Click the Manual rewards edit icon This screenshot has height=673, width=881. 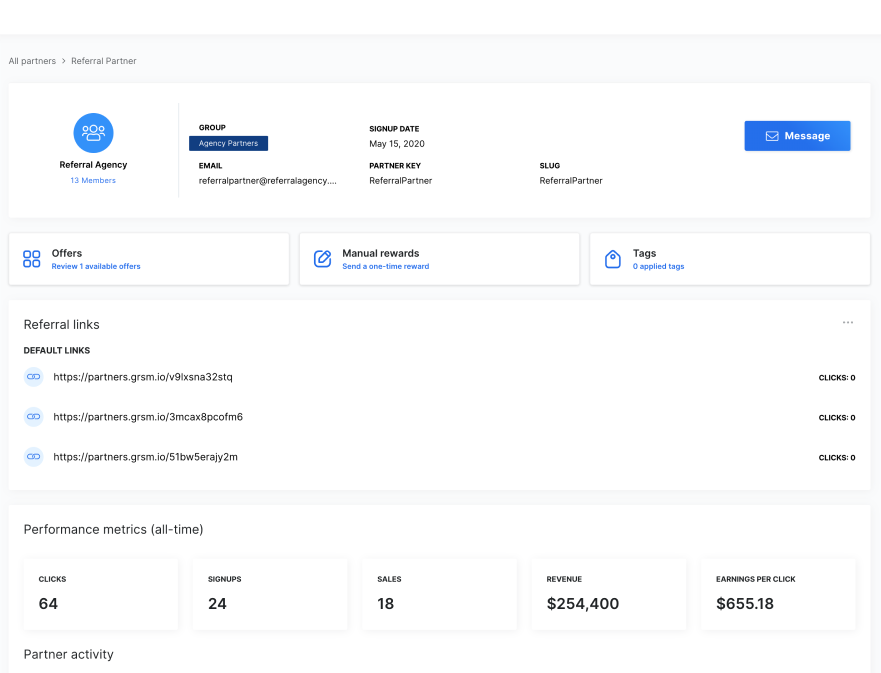pos(323,259)
